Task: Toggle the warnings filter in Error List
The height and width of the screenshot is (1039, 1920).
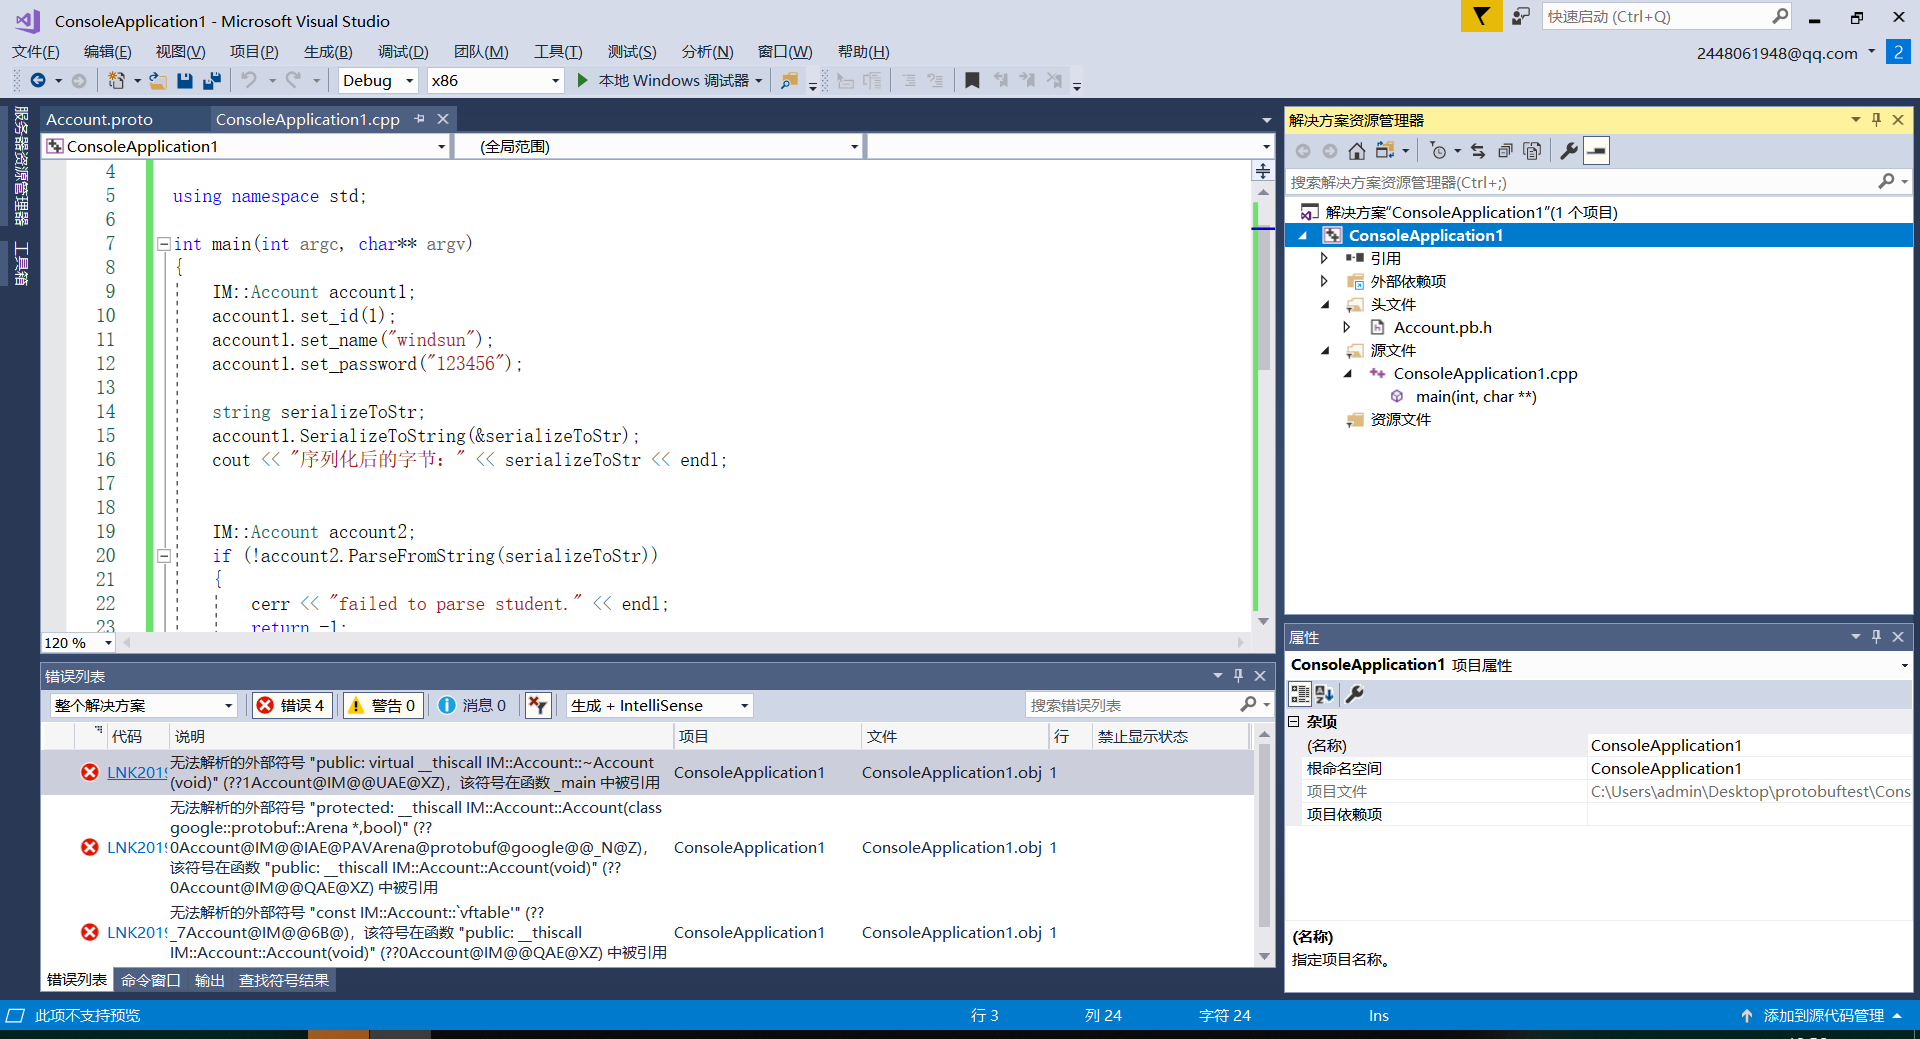Action: (x=383, y=705)
